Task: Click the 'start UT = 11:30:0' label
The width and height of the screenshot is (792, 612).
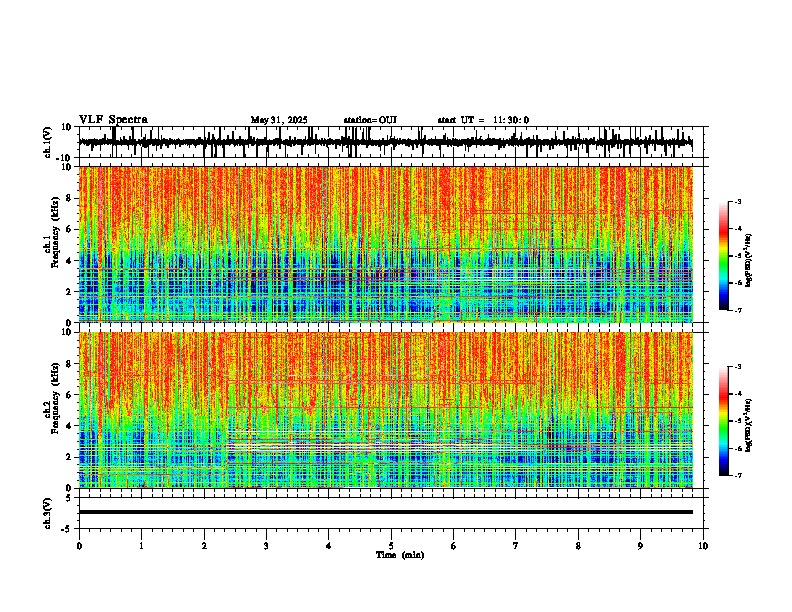Action: 483,120
